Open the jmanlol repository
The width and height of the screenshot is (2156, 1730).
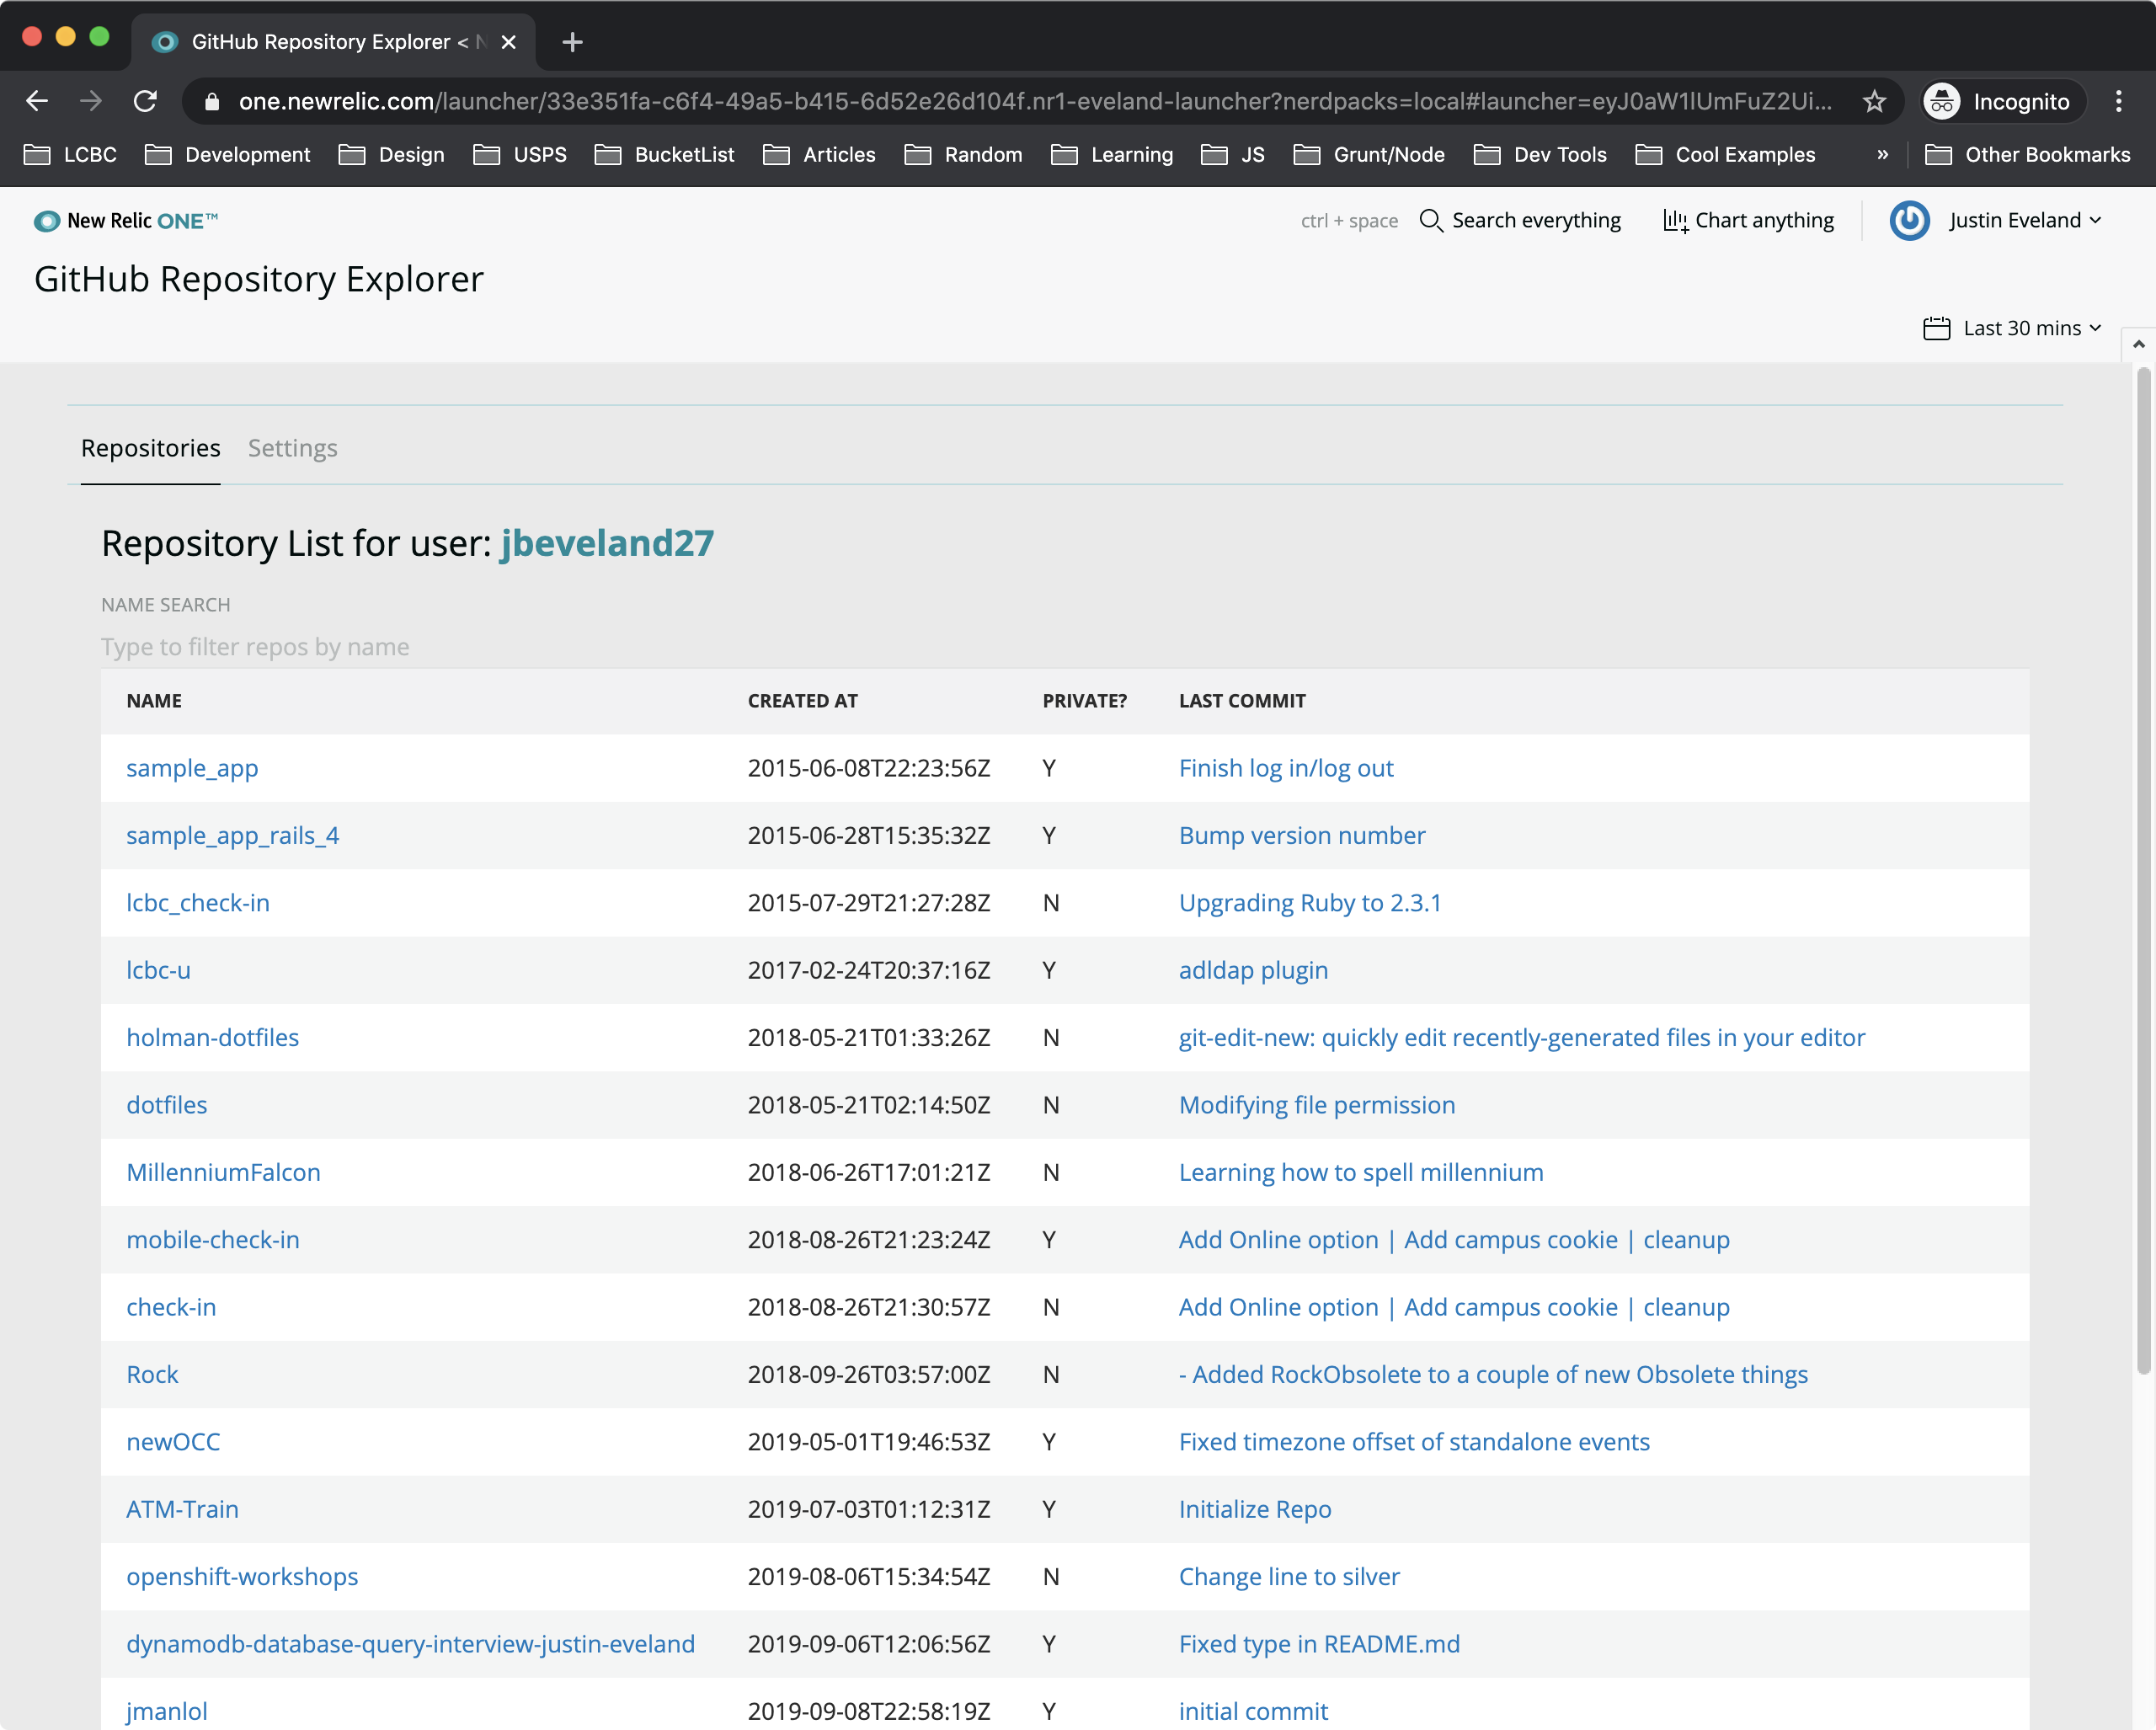click(x=166, y=1711)
